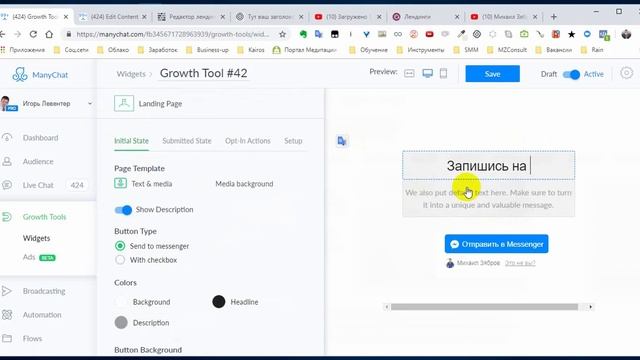Image resolution: width=640 pixels, height=360 pixels.
Task: Edit the Growth Tool #42 title
Action: point(203,73)
